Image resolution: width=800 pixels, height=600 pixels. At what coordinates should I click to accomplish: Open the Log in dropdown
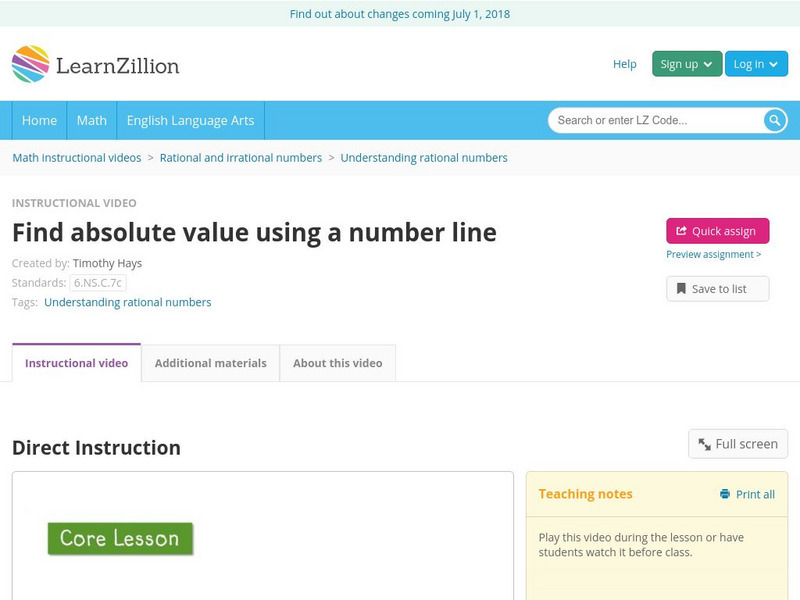pos(756,63)
